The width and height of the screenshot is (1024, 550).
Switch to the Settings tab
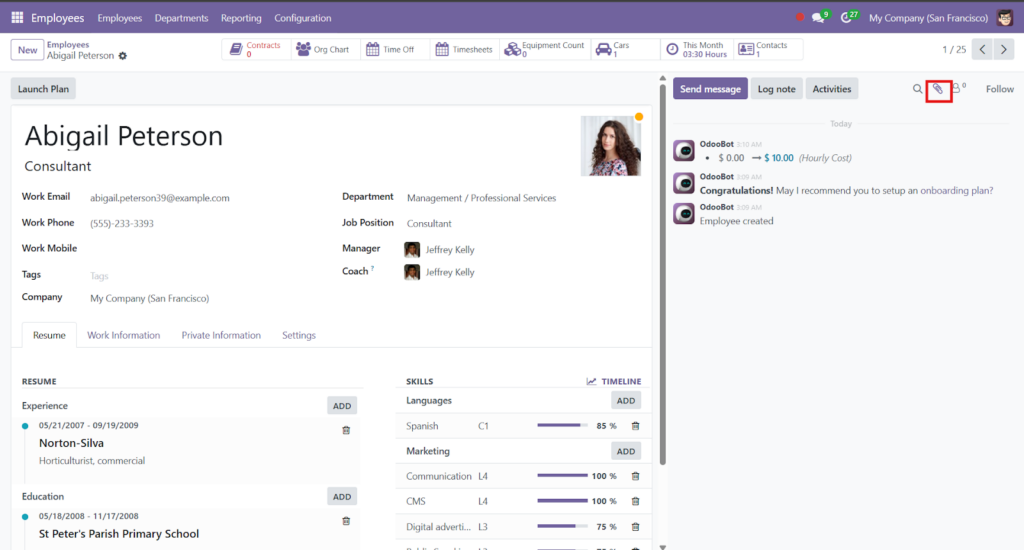298,335
